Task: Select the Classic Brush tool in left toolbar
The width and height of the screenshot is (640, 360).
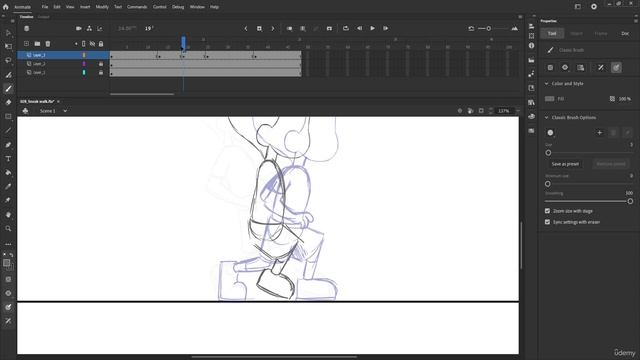Action: [x=8, y=89]
